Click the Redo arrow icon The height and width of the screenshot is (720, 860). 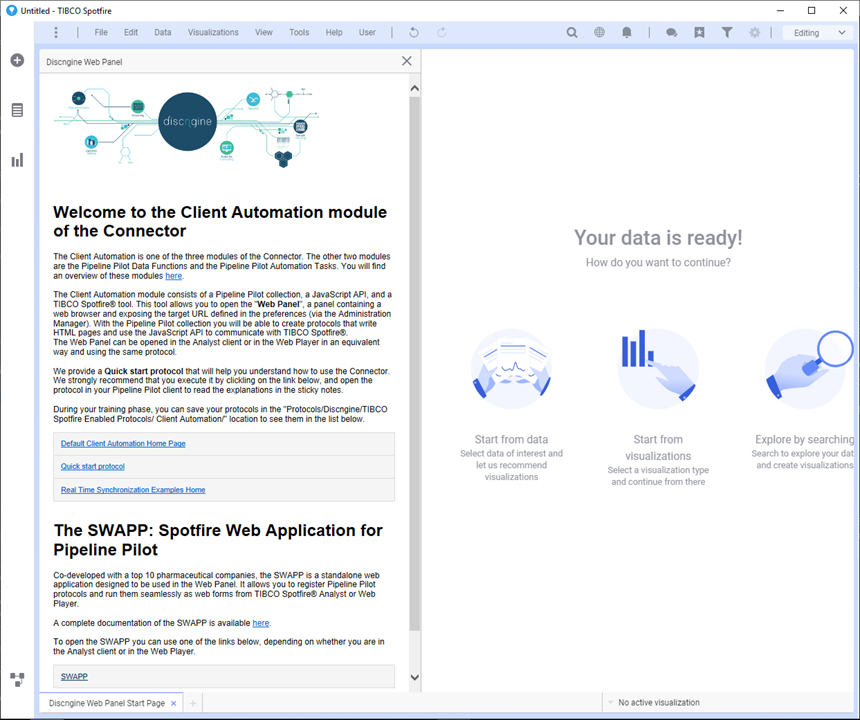click(442, 32)
